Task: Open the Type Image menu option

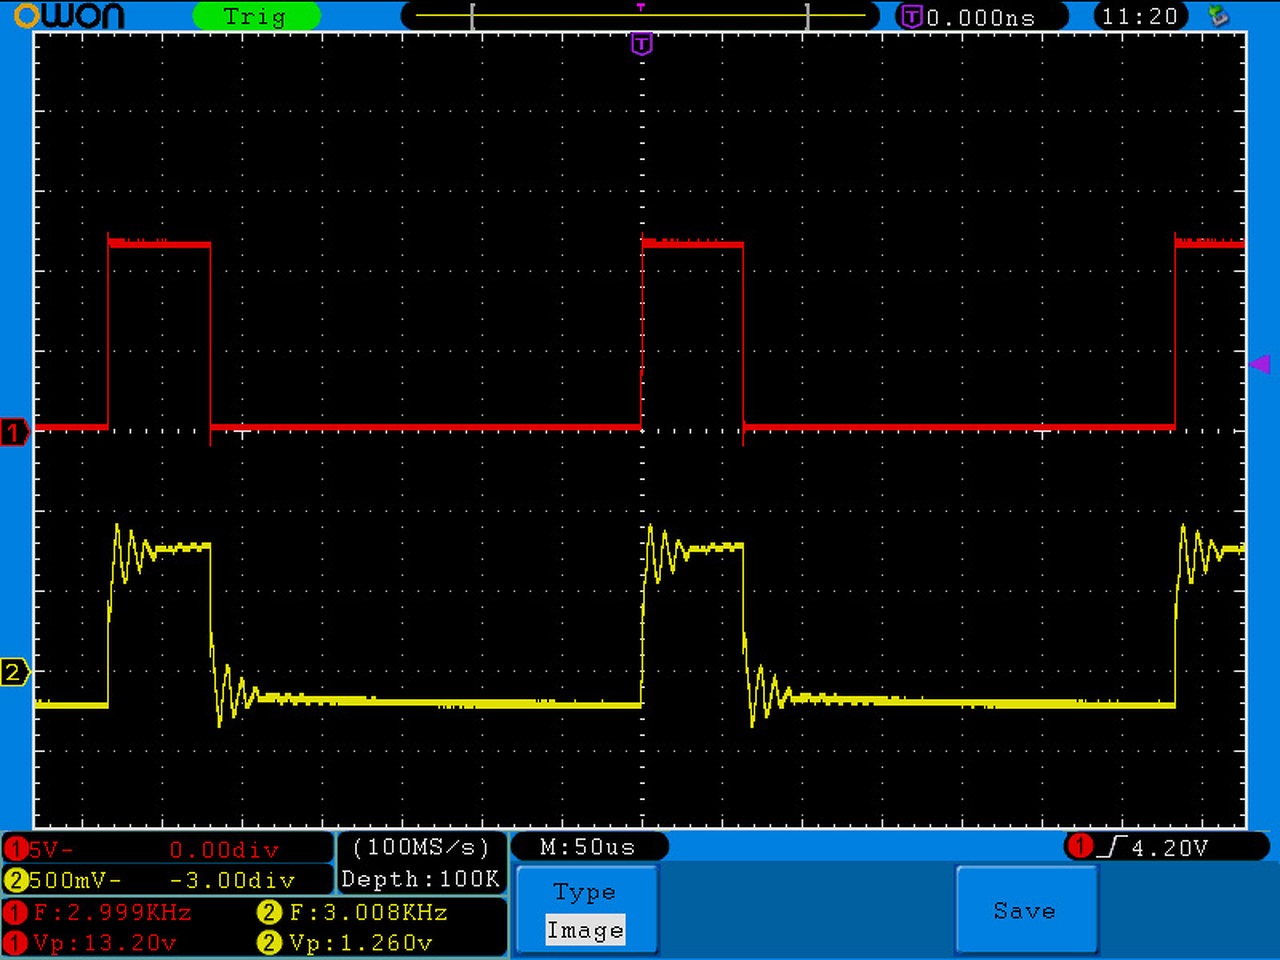Action: pyautogui.click(x=586, y=910)
